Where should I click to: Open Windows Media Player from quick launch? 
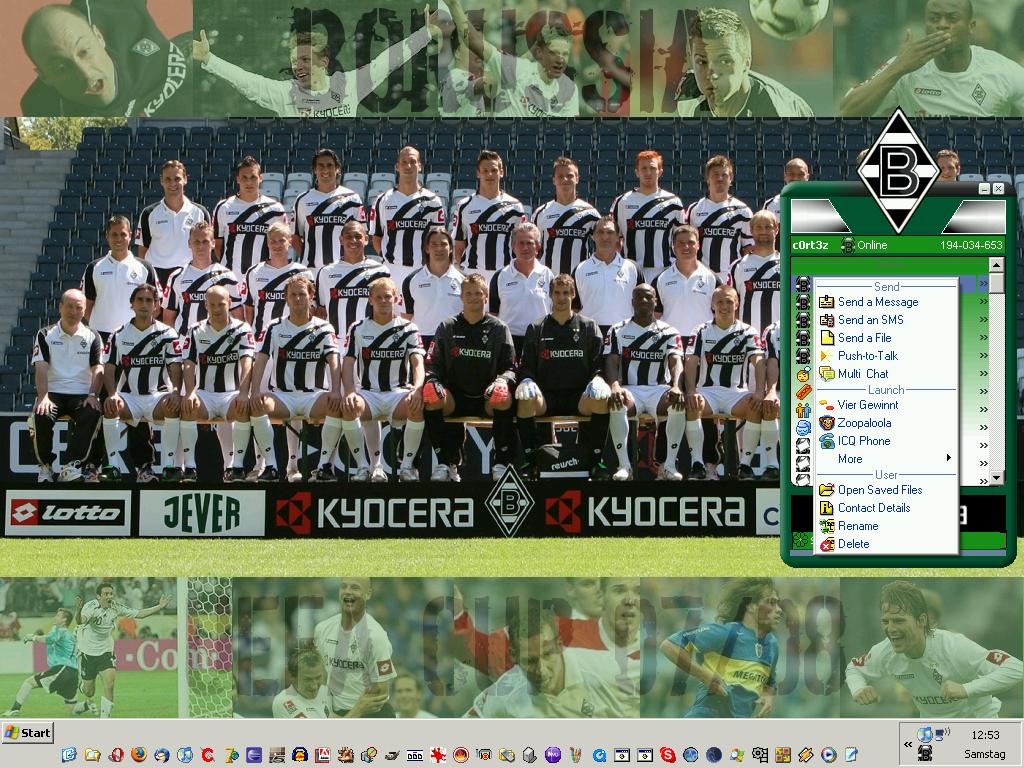tap(829, 756)
